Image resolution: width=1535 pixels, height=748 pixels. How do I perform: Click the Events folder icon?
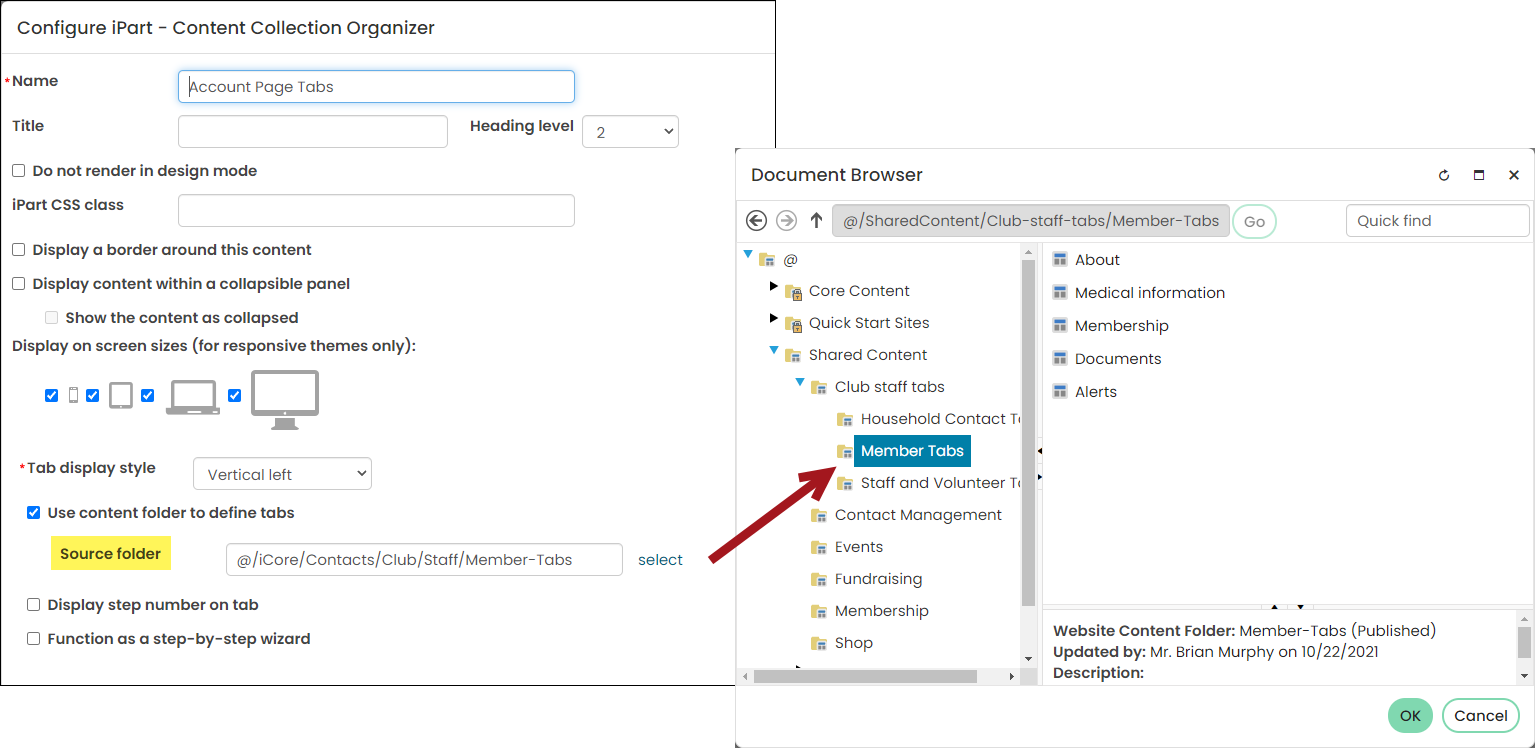819,547
